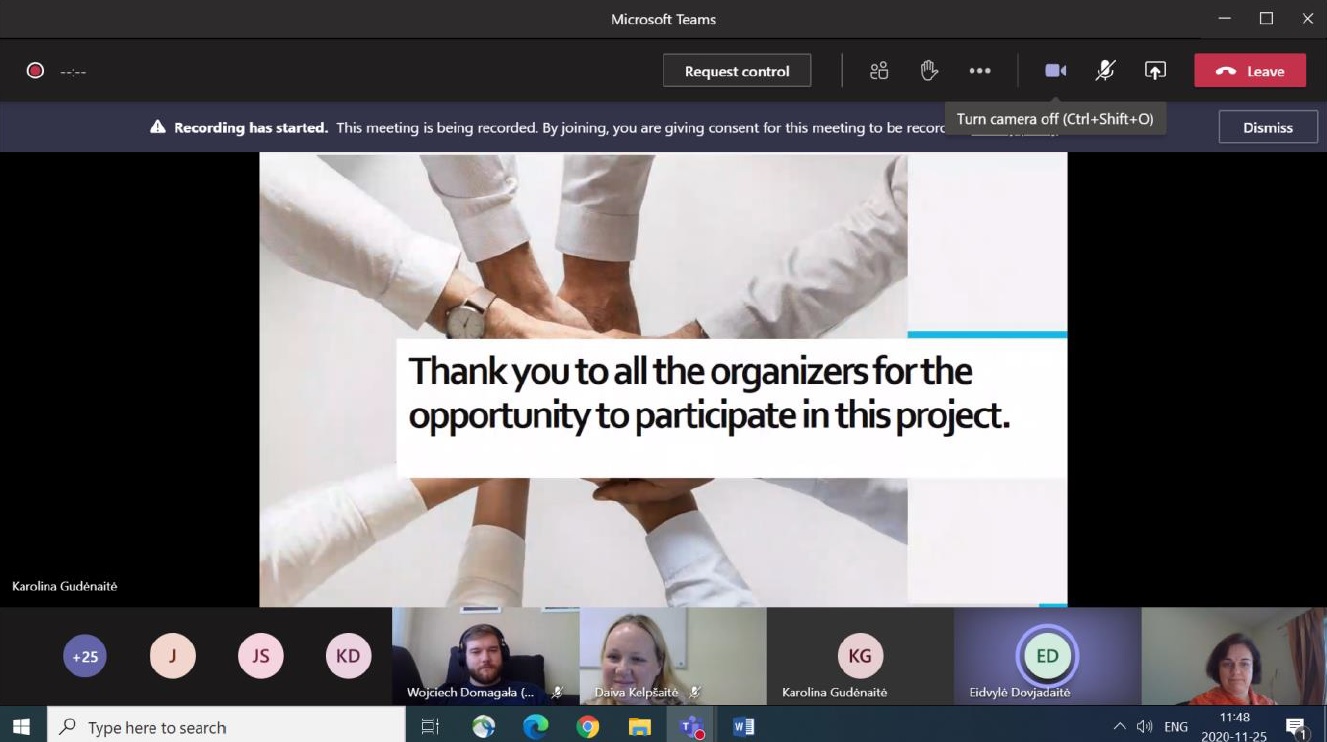Open Task View in the taskbar
The image size is (1327, 742).
[431, 727]
